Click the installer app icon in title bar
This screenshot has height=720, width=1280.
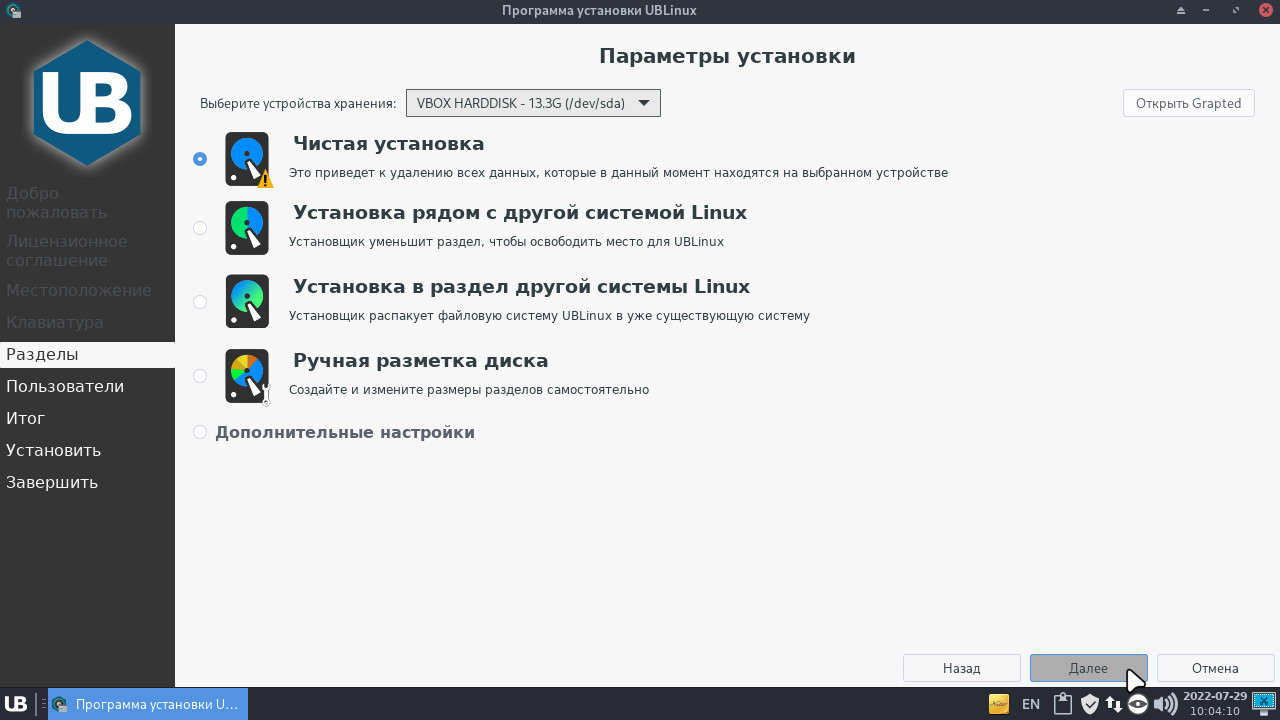(12, 11)
